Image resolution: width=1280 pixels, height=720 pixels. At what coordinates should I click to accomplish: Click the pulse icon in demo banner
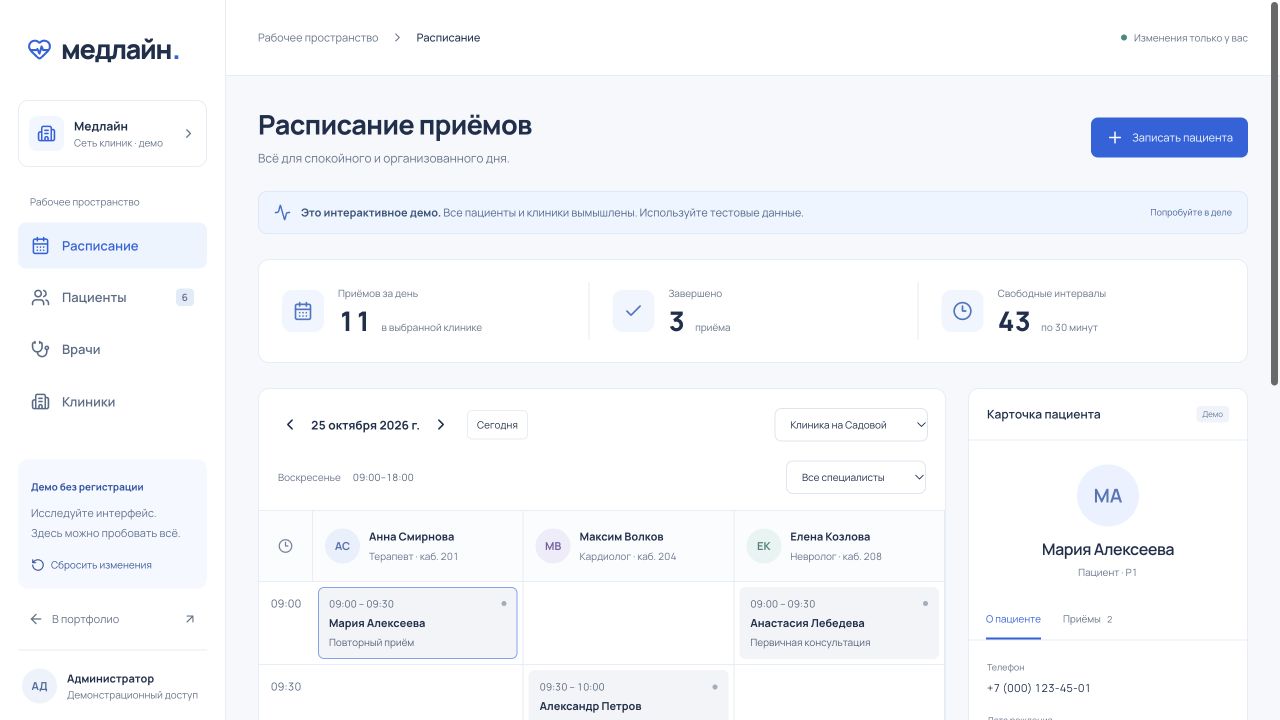pyautogui.click(x=283, y=213)
